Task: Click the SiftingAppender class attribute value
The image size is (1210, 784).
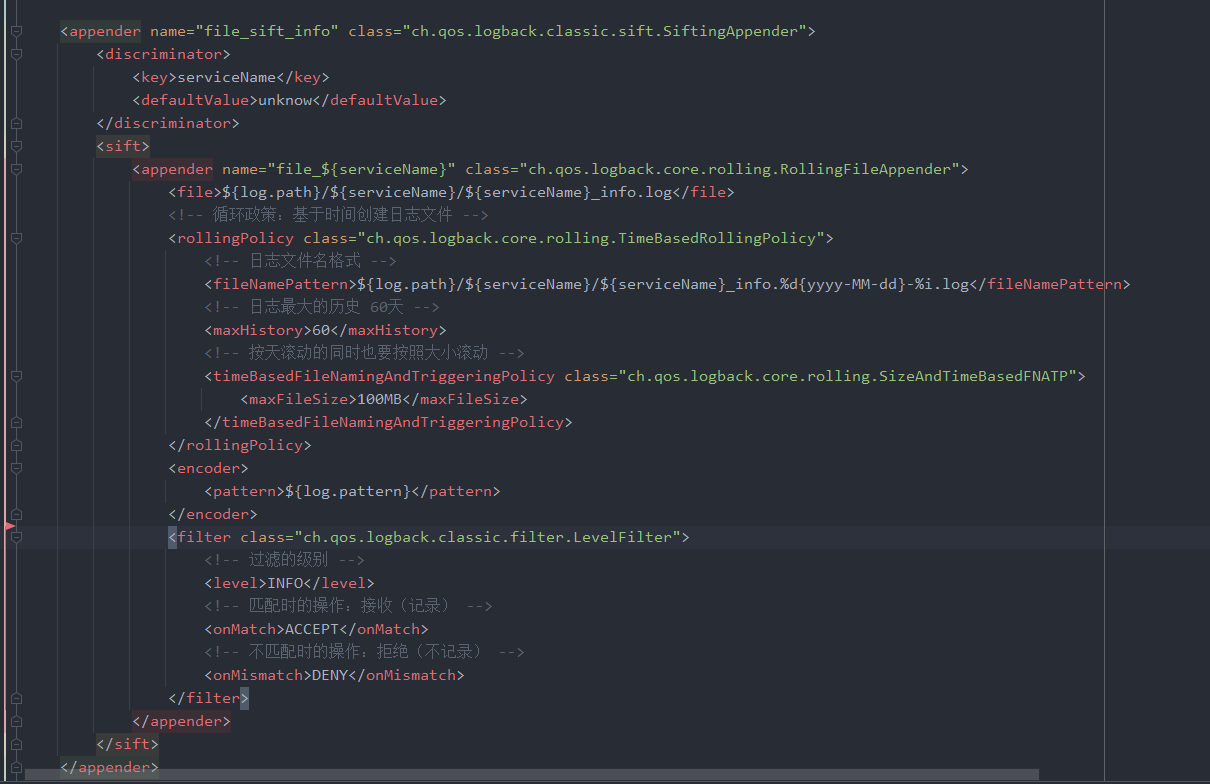Action: coord(607,31)
